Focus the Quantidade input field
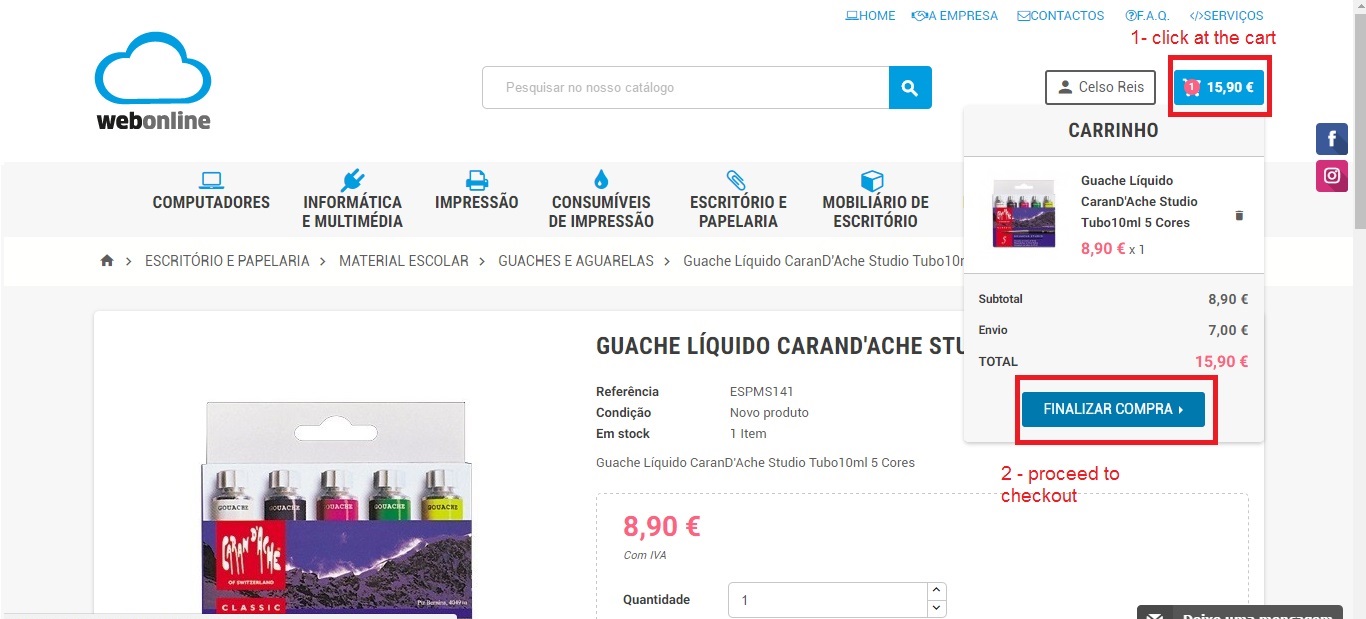 pos(828,600)
